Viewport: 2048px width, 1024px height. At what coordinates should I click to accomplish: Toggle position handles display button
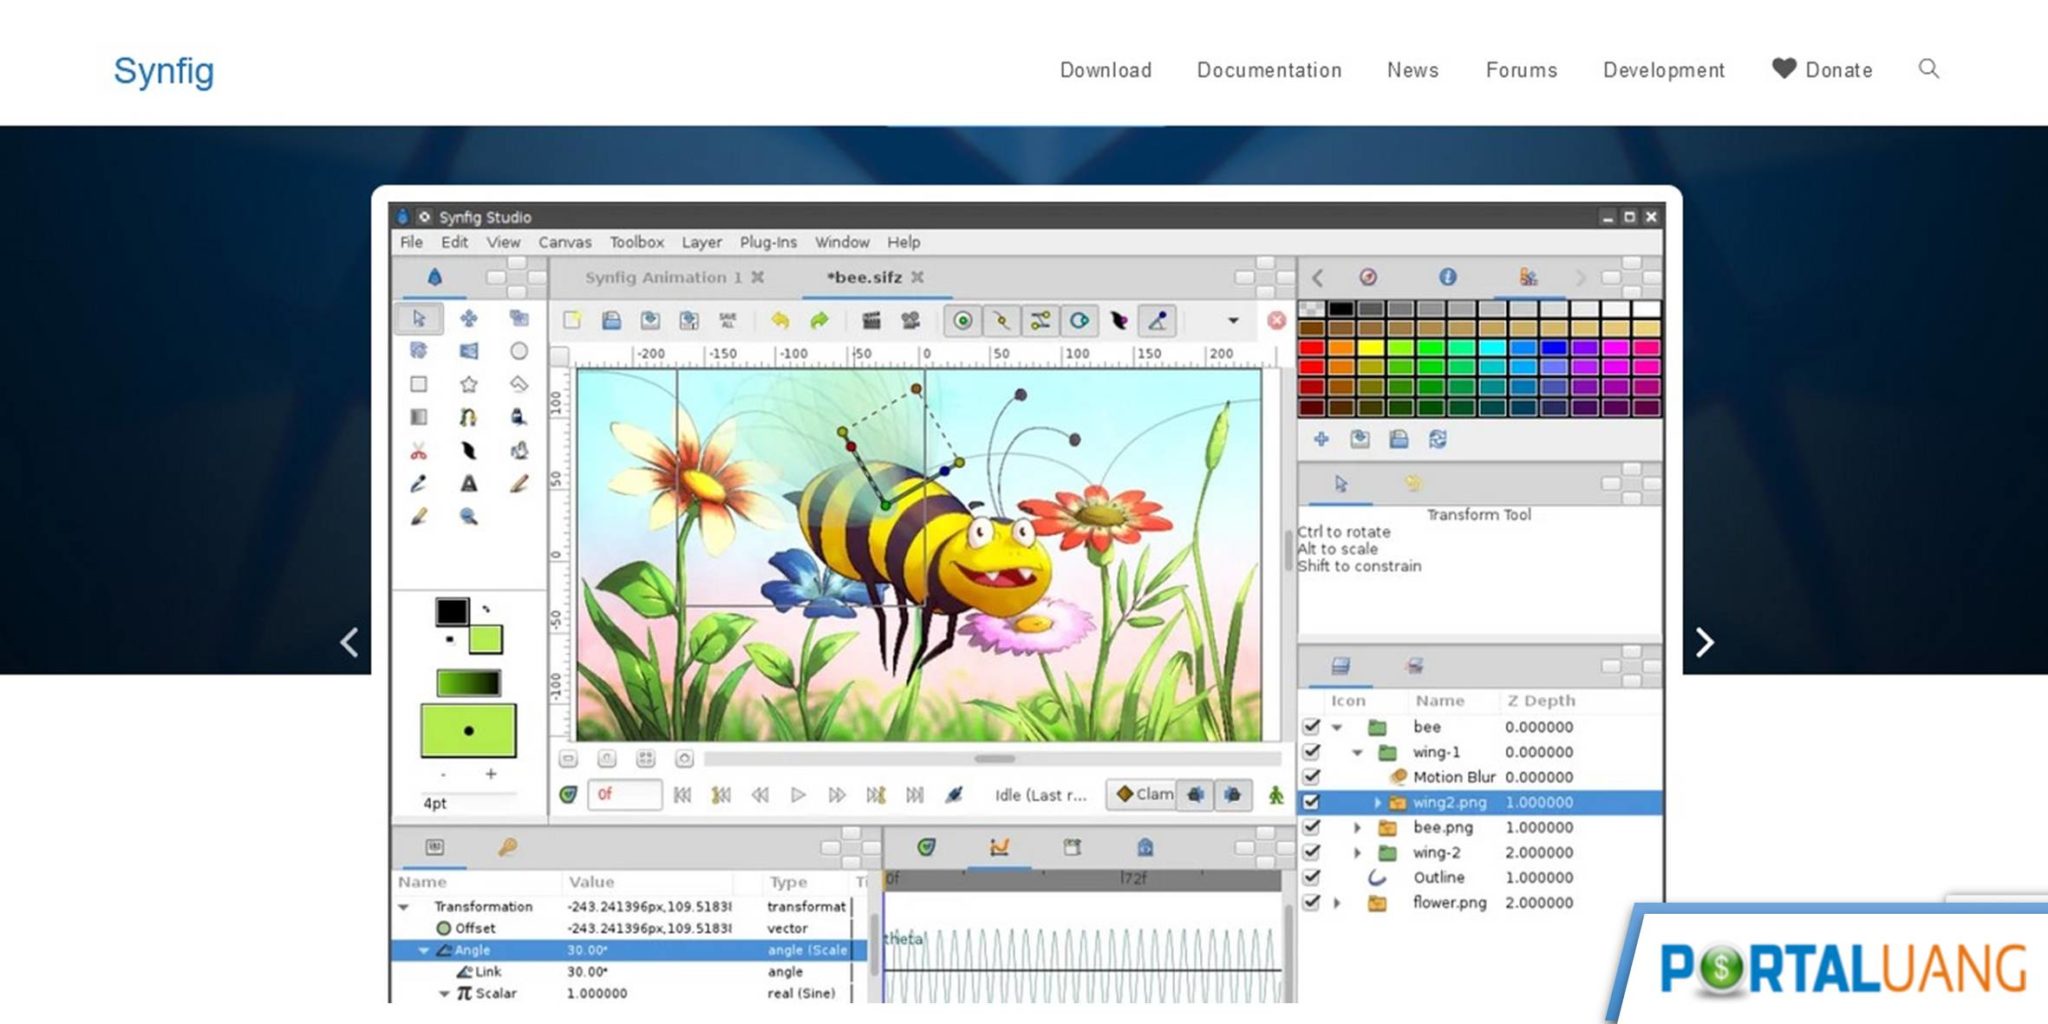coord(963,321)
